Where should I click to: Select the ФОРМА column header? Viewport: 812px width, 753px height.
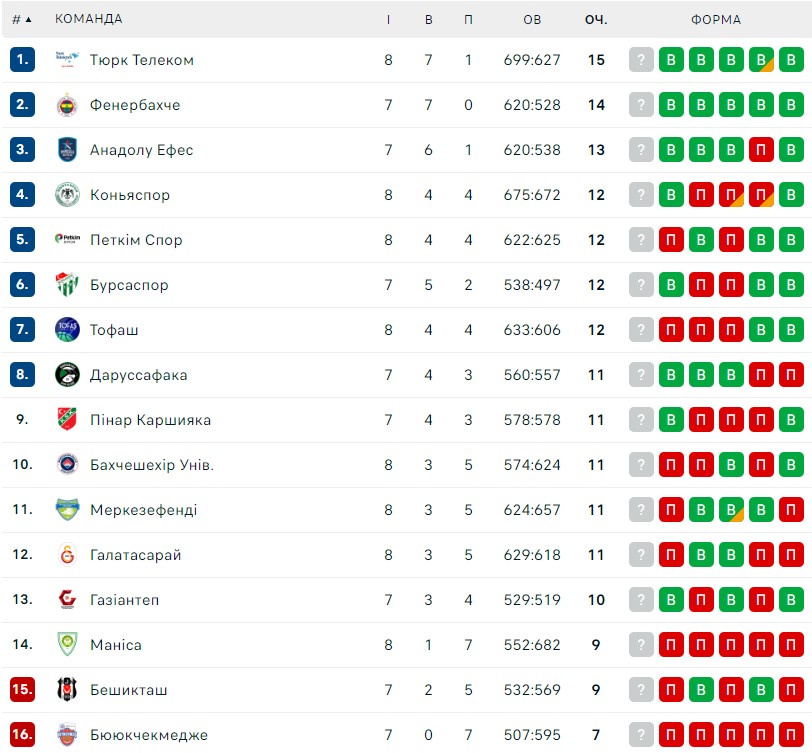pyautogui.click(x=716, y=20)
